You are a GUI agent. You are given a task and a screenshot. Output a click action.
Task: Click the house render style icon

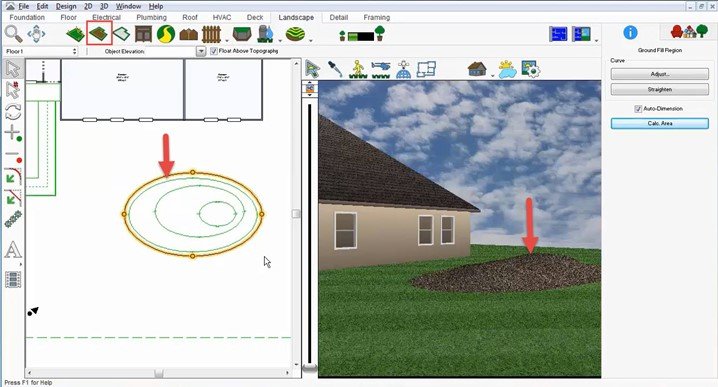tap(477, 69)
